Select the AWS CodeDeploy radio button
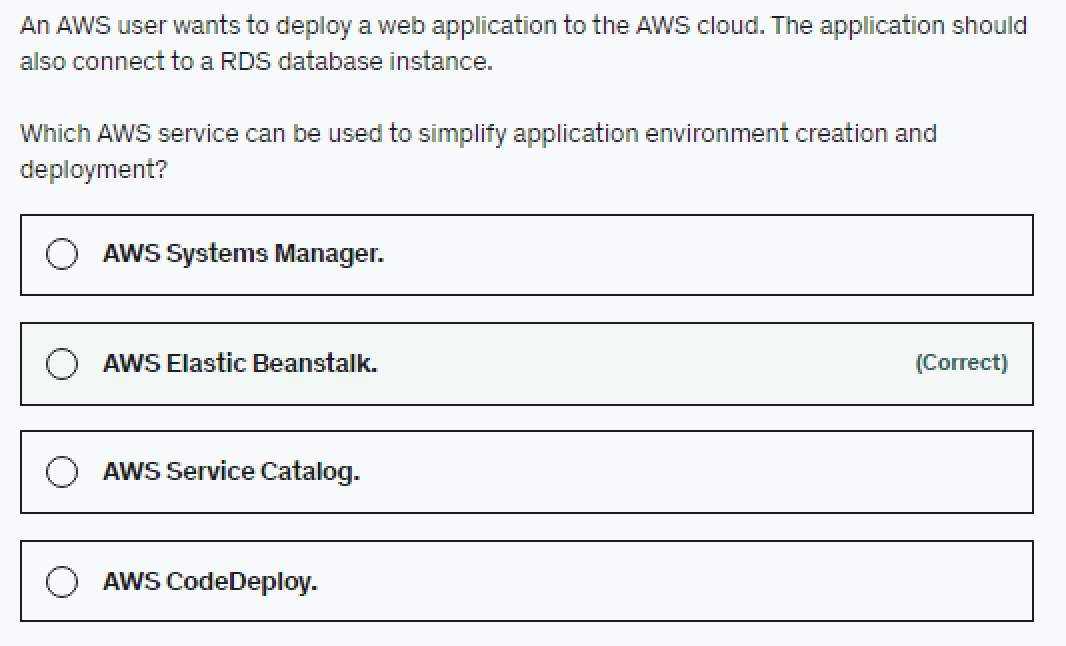 pyautogui.click(x=62, y=582)
